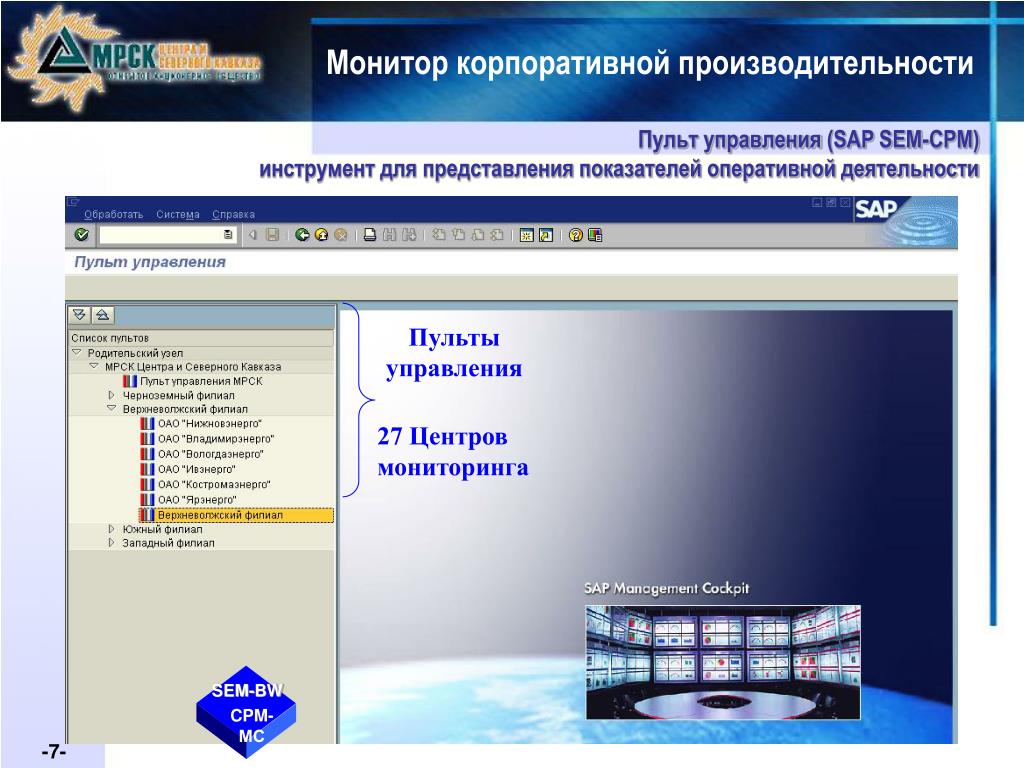Image resolution: width=1024 pixels, height=768 pixels.
Task: Click the Next Page icon
Action: [x=478, y=234]
